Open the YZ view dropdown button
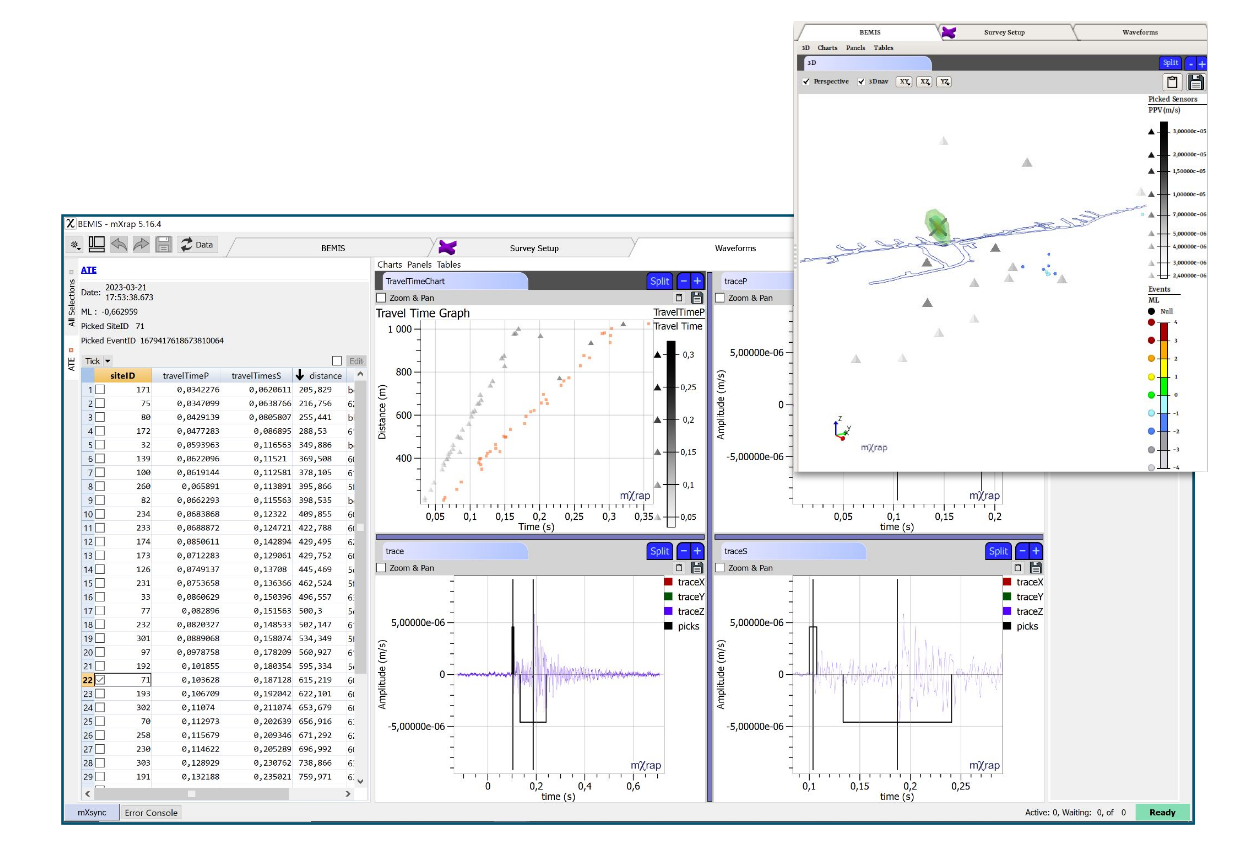Viewport: 1238px width, 852px height. point(944,82)
